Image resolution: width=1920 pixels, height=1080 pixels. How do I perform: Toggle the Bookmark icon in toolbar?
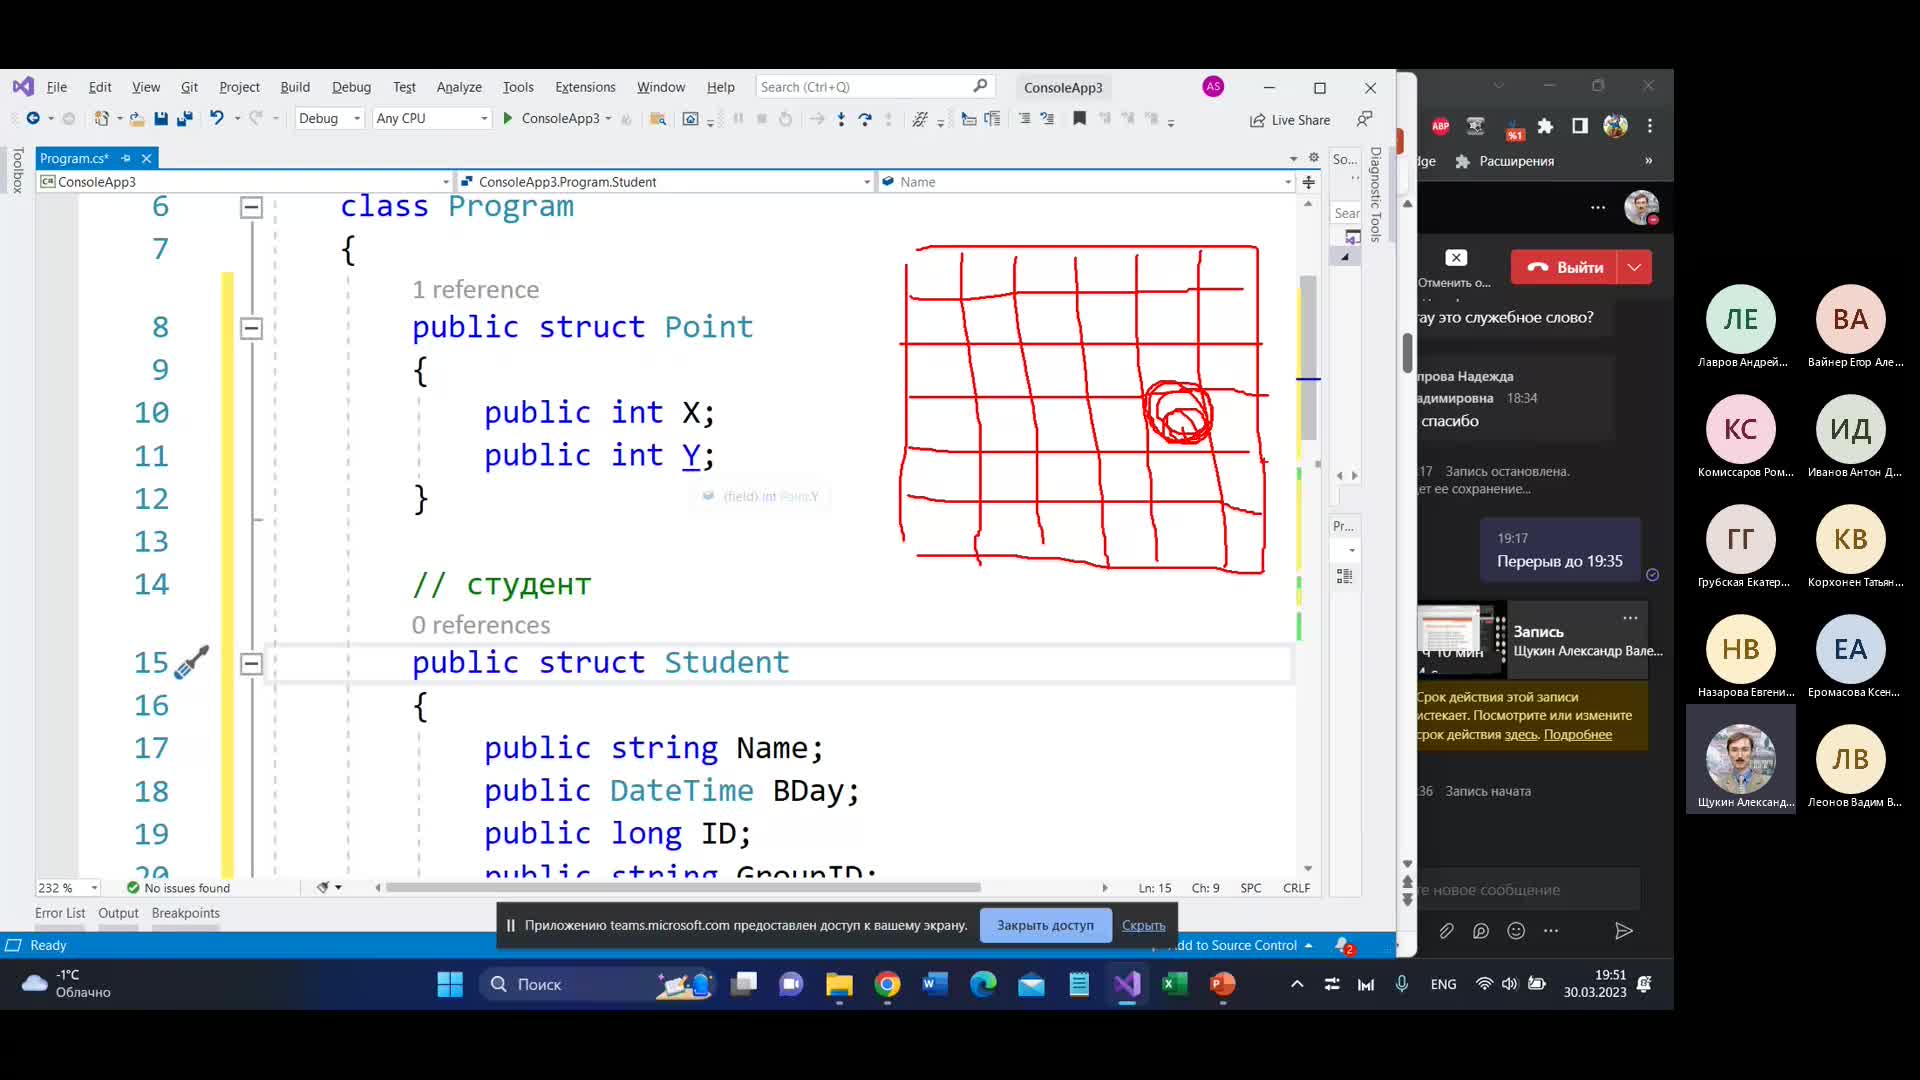[x=1079, y=119]
